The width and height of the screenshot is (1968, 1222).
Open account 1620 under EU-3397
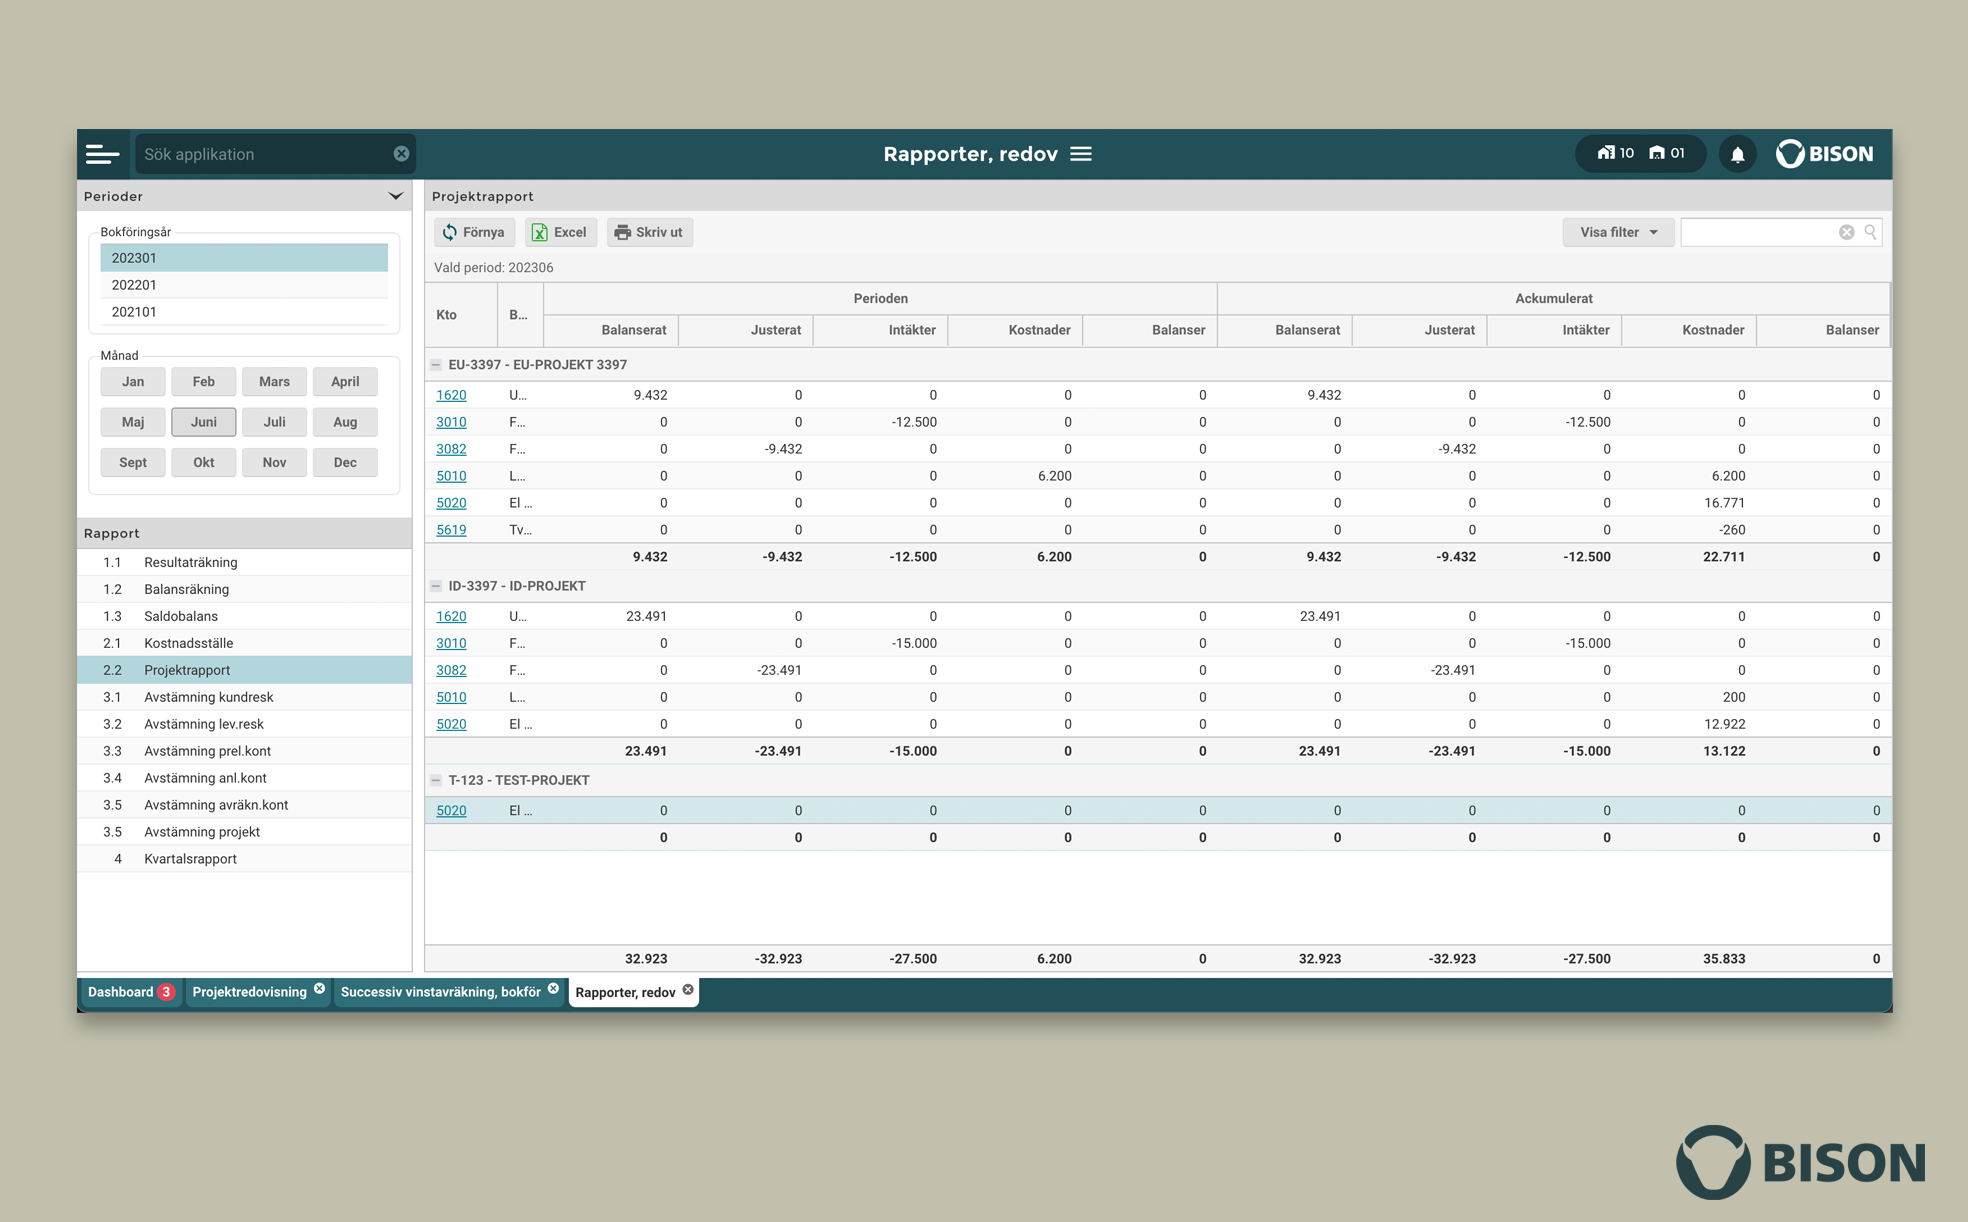(451, 395)
